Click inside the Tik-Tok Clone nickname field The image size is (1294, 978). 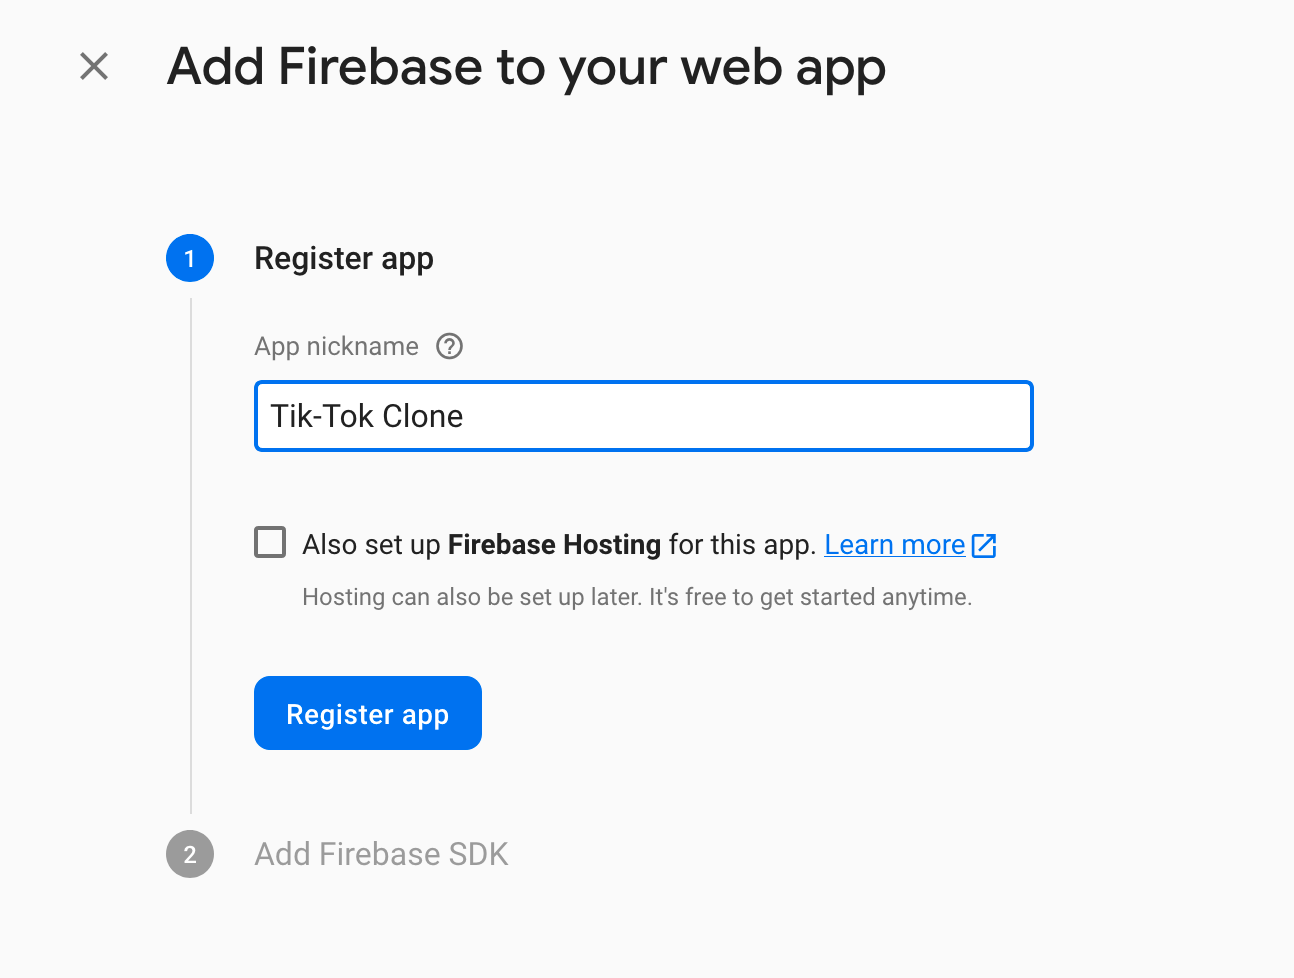tap(643, 416)
